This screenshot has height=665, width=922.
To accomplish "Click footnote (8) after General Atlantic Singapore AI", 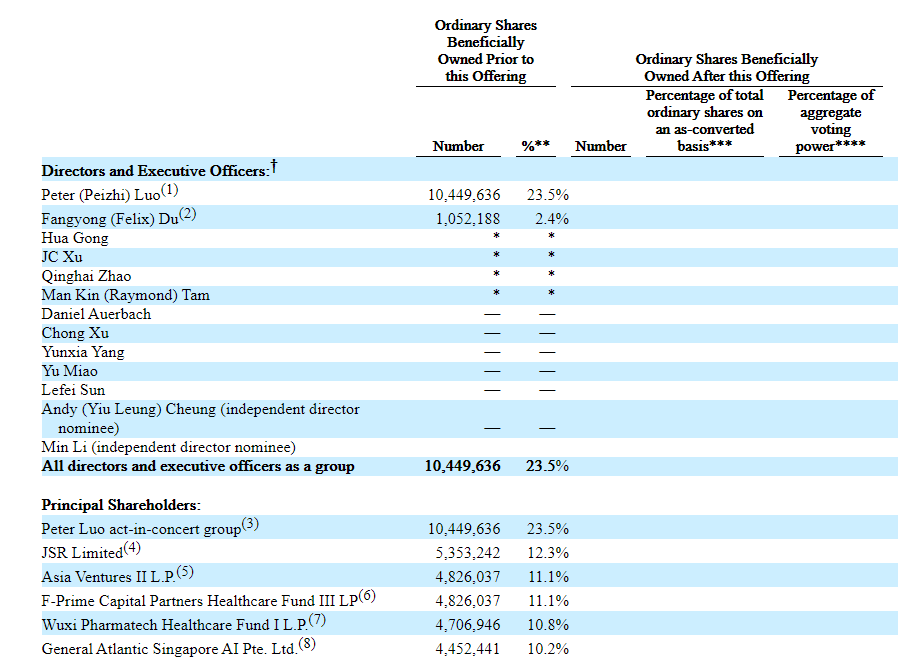I will tap(306, 645).
